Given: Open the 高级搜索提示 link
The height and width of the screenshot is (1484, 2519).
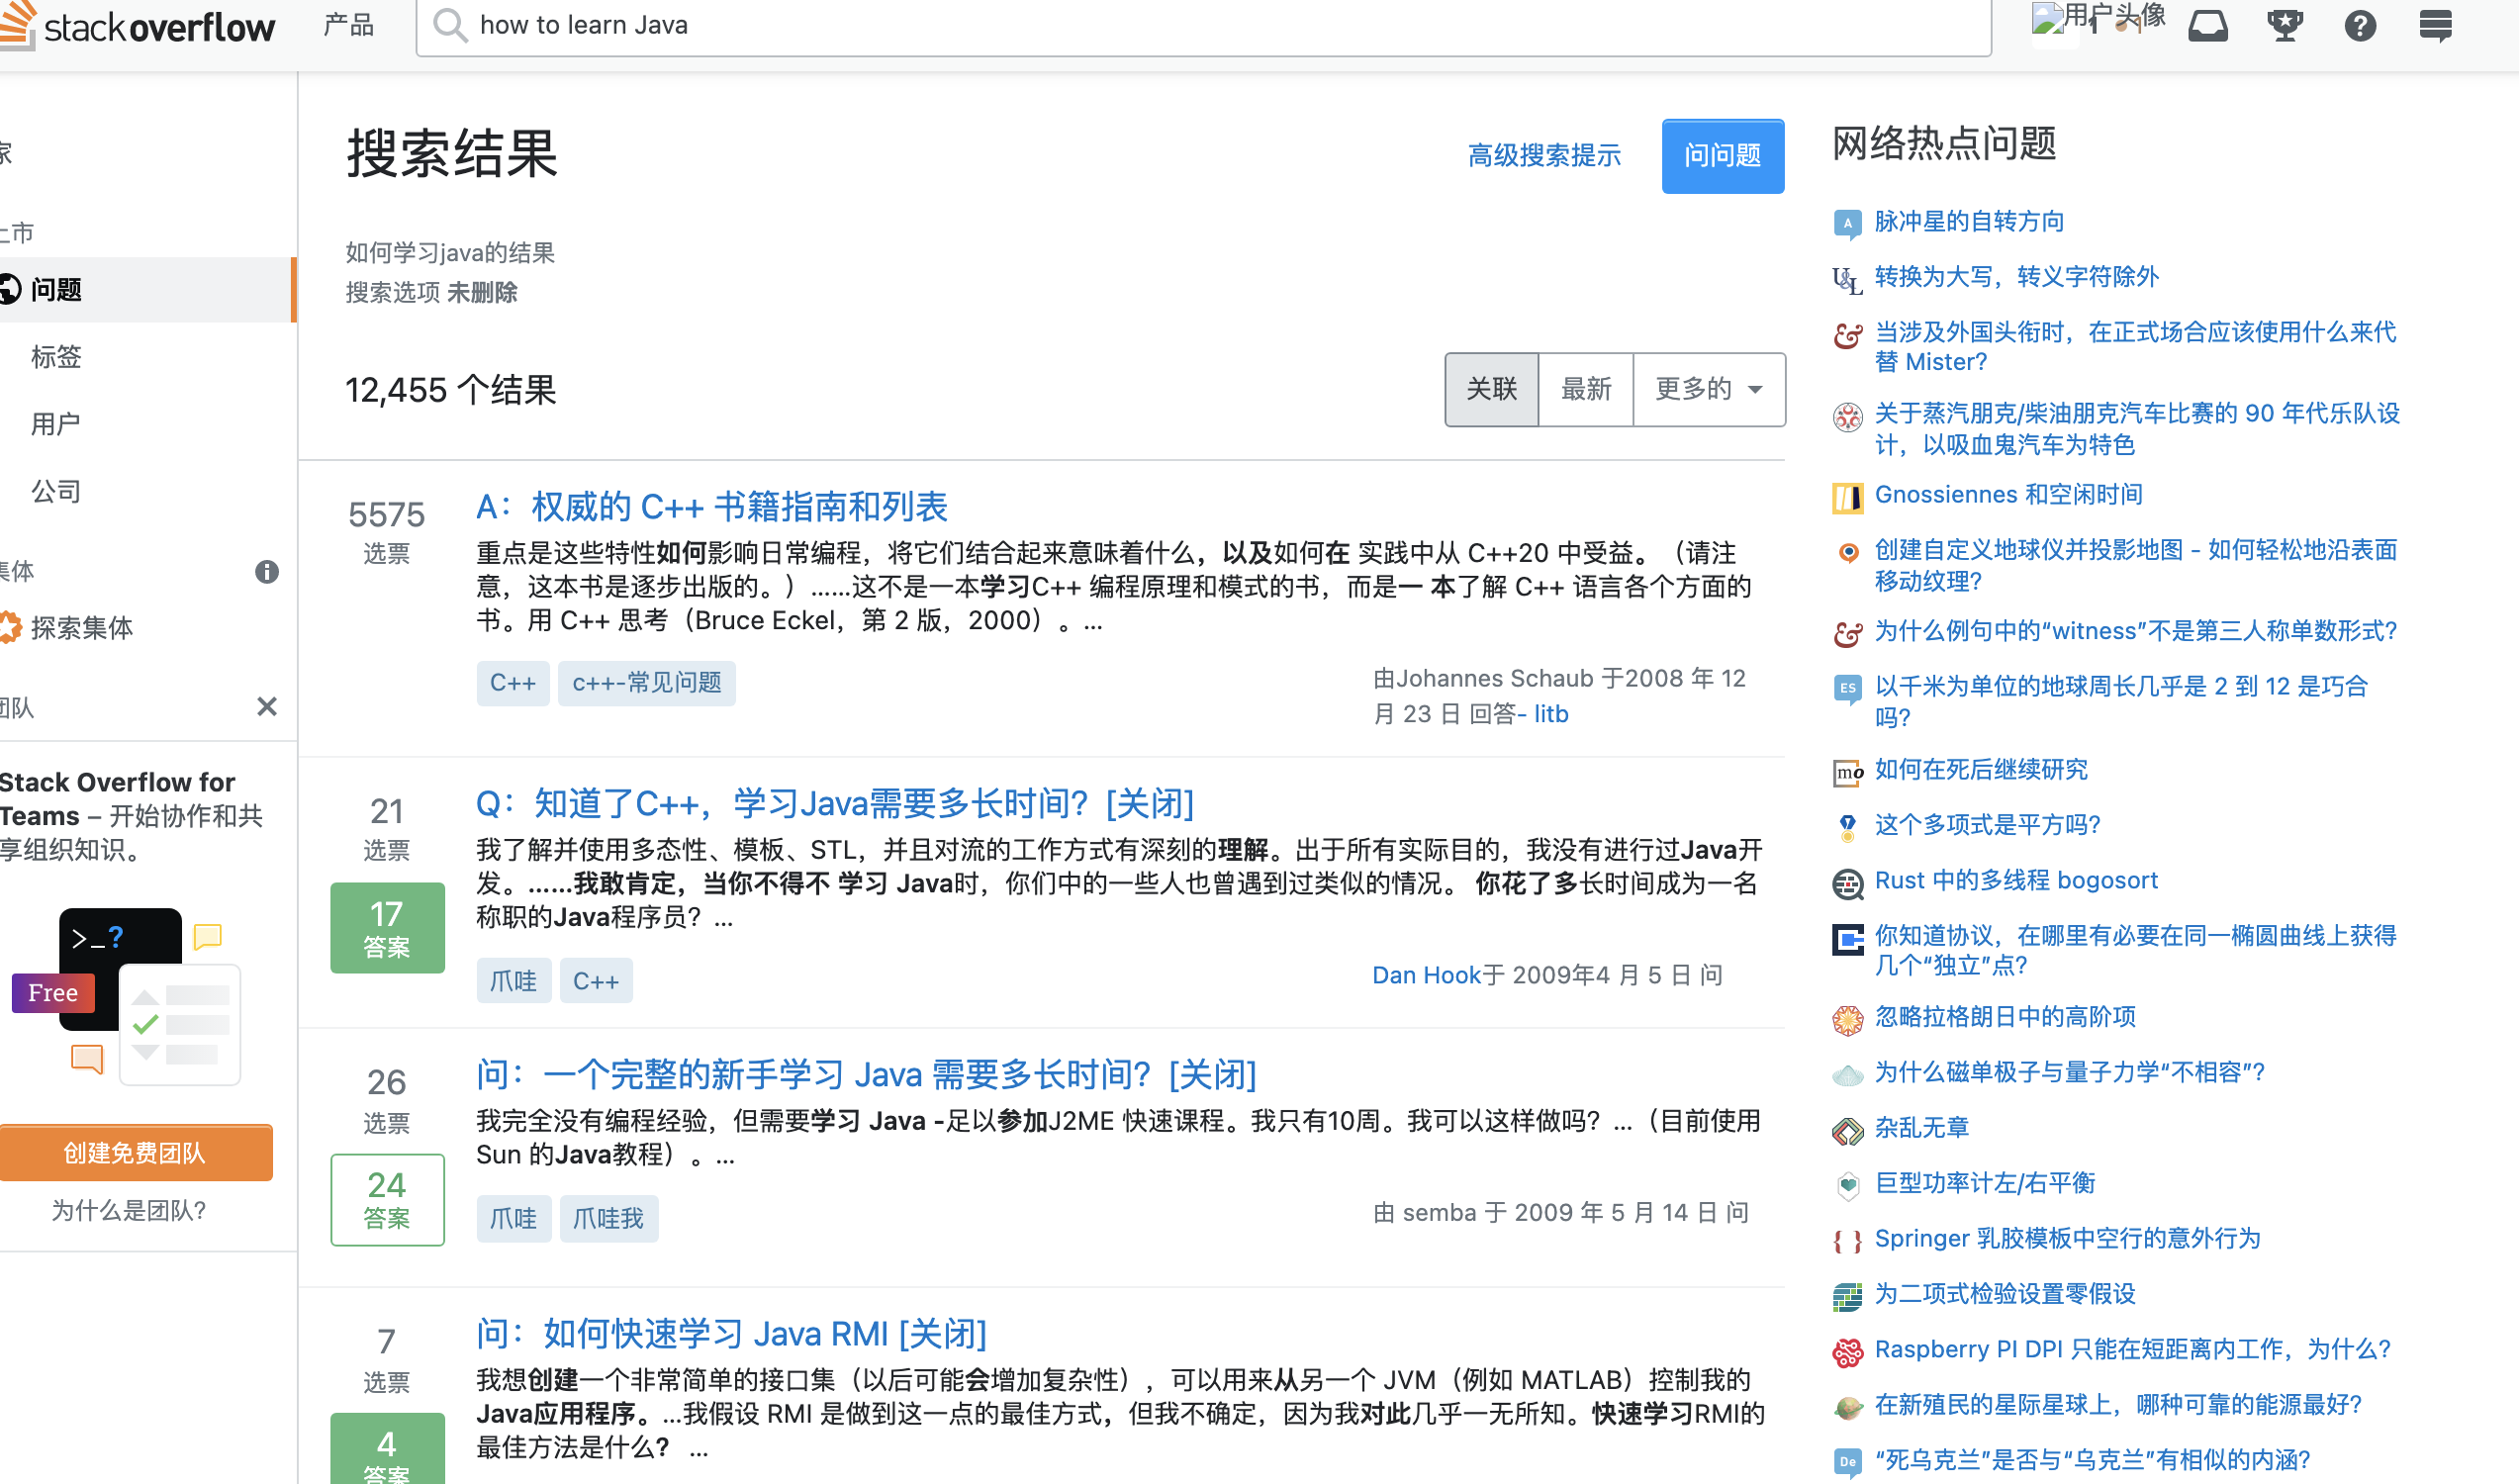Looking at the screenshot, I should [x=1543, y=156].
